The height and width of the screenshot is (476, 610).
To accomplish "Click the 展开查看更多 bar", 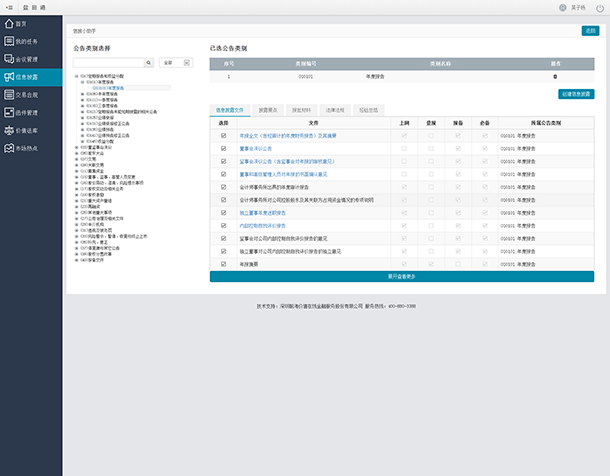I will 402,276.
